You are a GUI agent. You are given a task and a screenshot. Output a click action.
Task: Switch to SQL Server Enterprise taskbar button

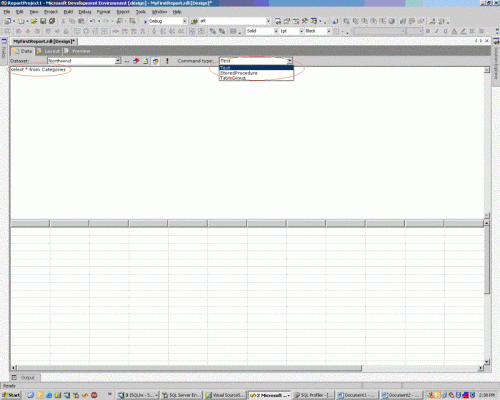(x=181, y=395)
